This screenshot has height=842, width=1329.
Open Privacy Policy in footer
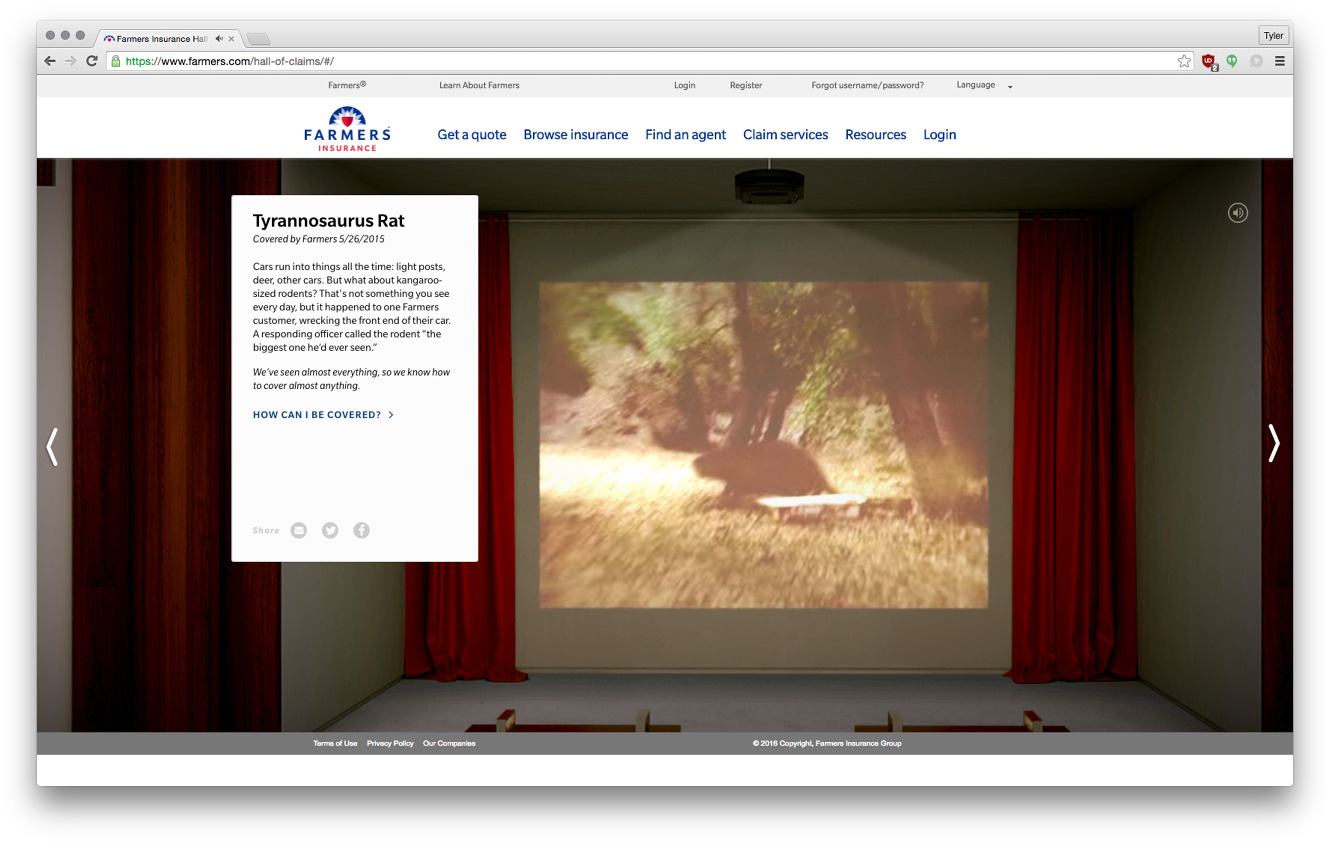(390, 743)
